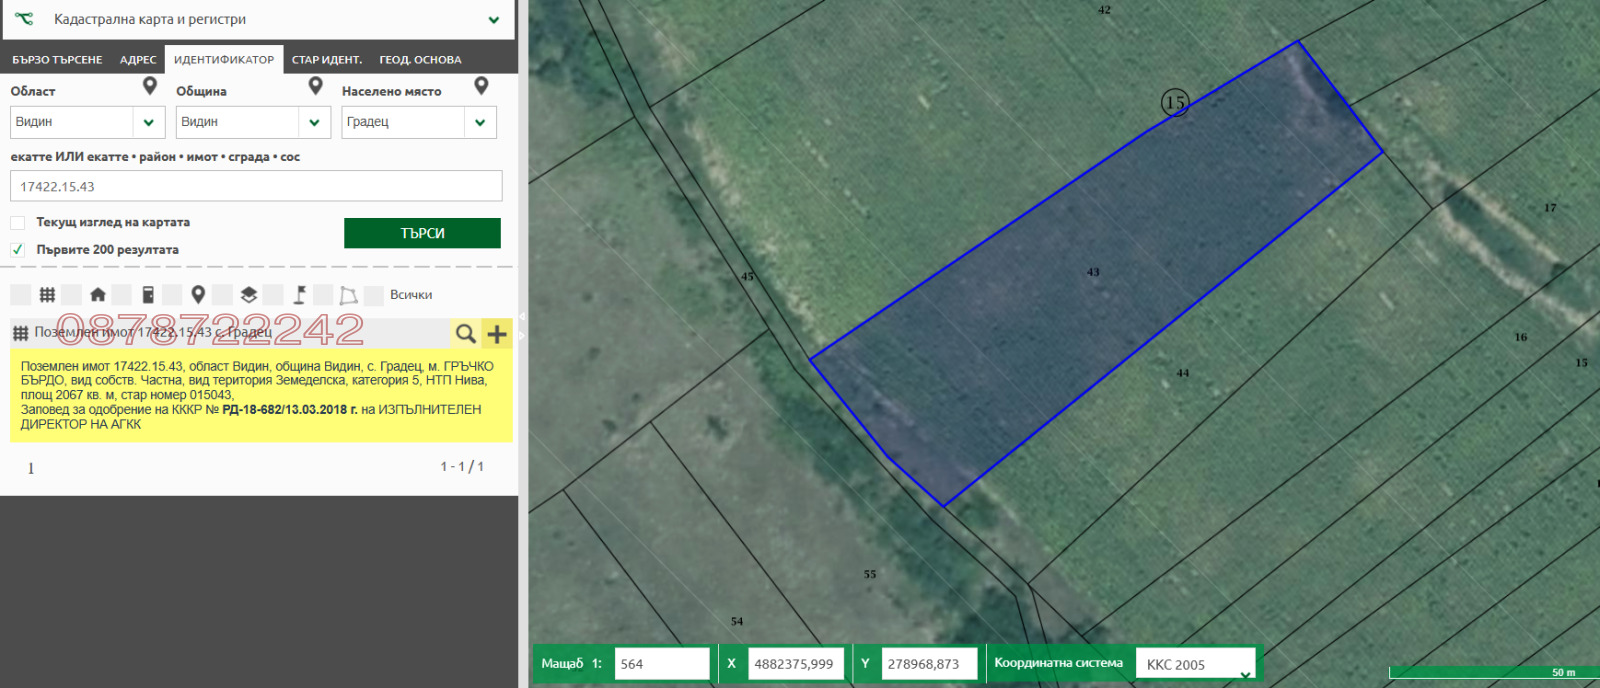Tick the 'Всички' filter checkbox

click(x=374, y=295)
